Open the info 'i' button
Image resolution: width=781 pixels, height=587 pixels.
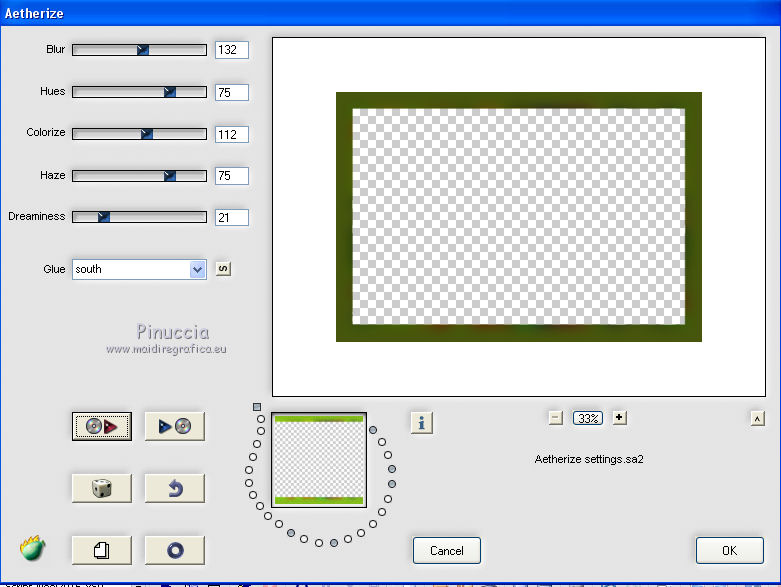pos(421,423)
